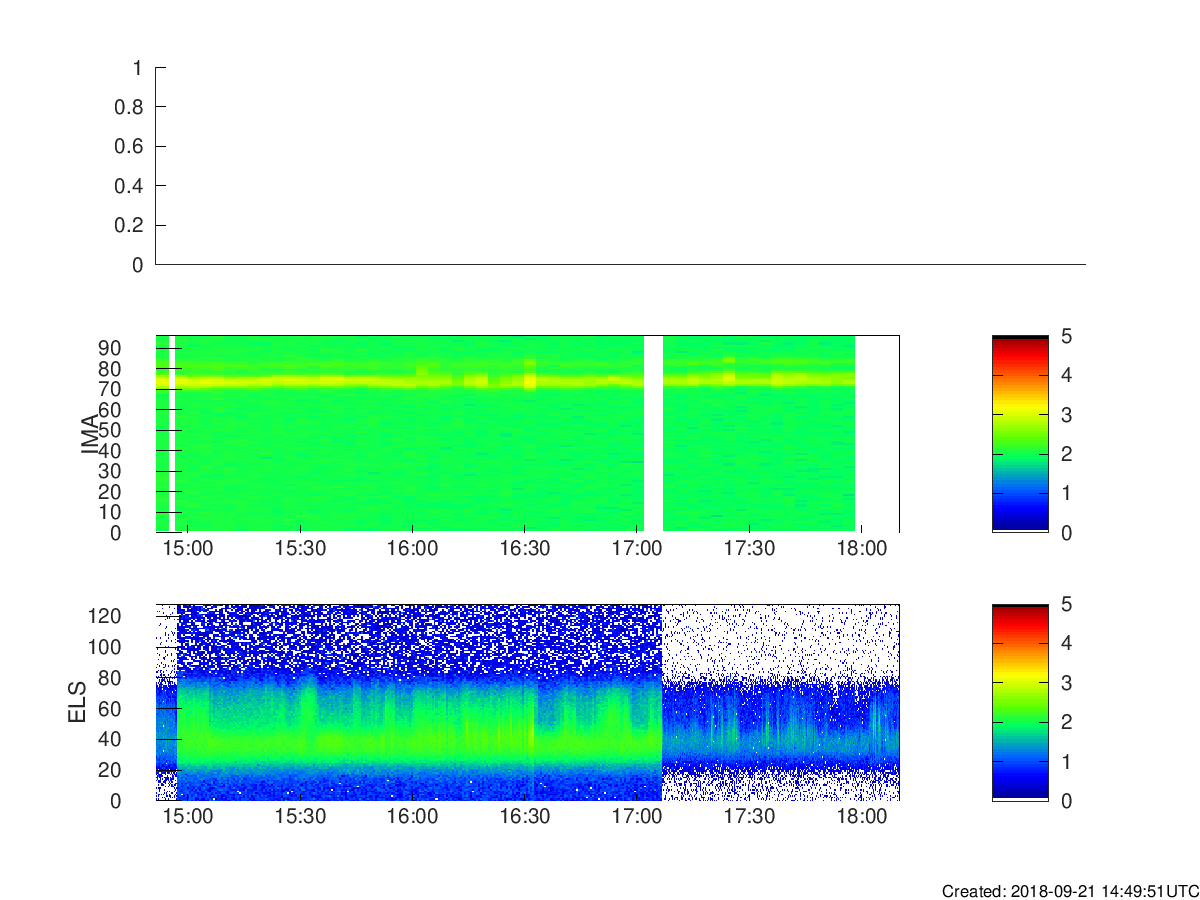Click 15:00 time label under ELS panel
This screenshot has height=900, width=1200.
pyautogui.click(x=188, y=816)
